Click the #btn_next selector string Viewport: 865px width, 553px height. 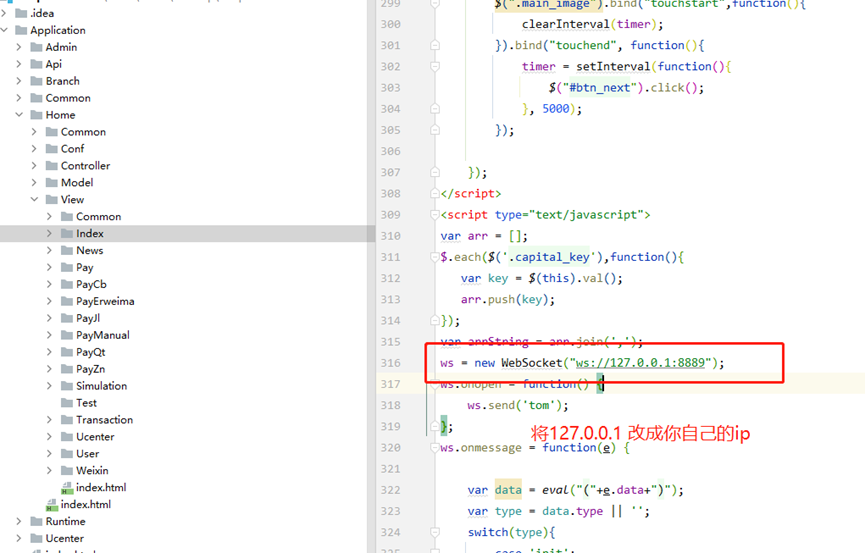(600, 88)
